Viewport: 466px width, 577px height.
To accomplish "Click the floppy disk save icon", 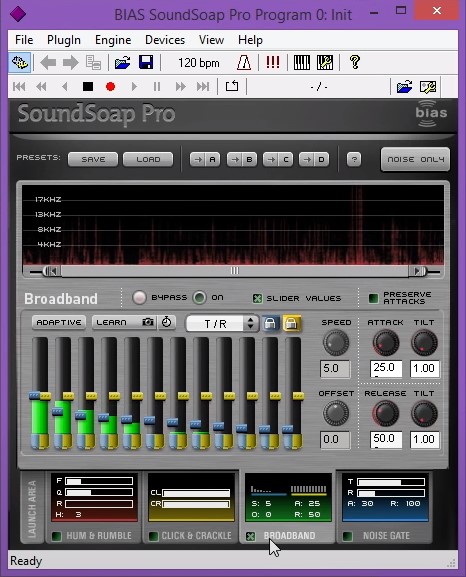I will [x=146, y=63].
